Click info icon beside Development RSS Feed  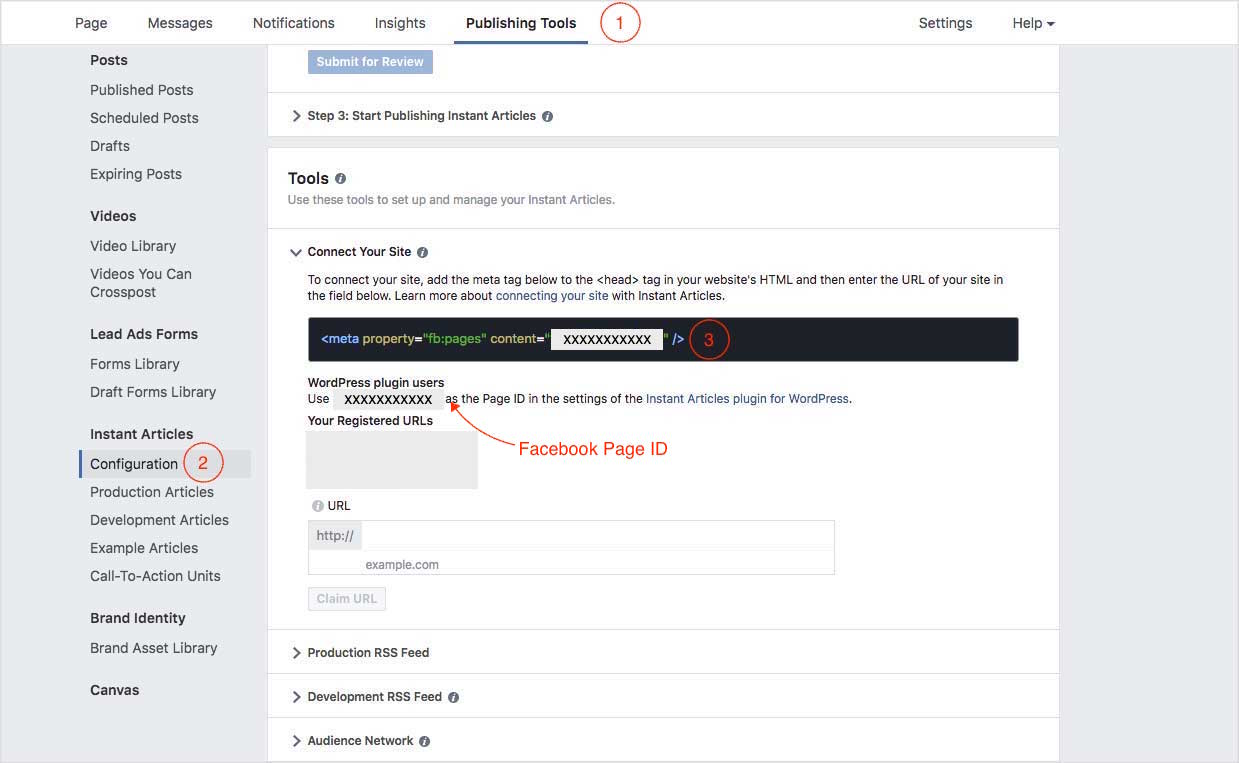tap(453, 697)
